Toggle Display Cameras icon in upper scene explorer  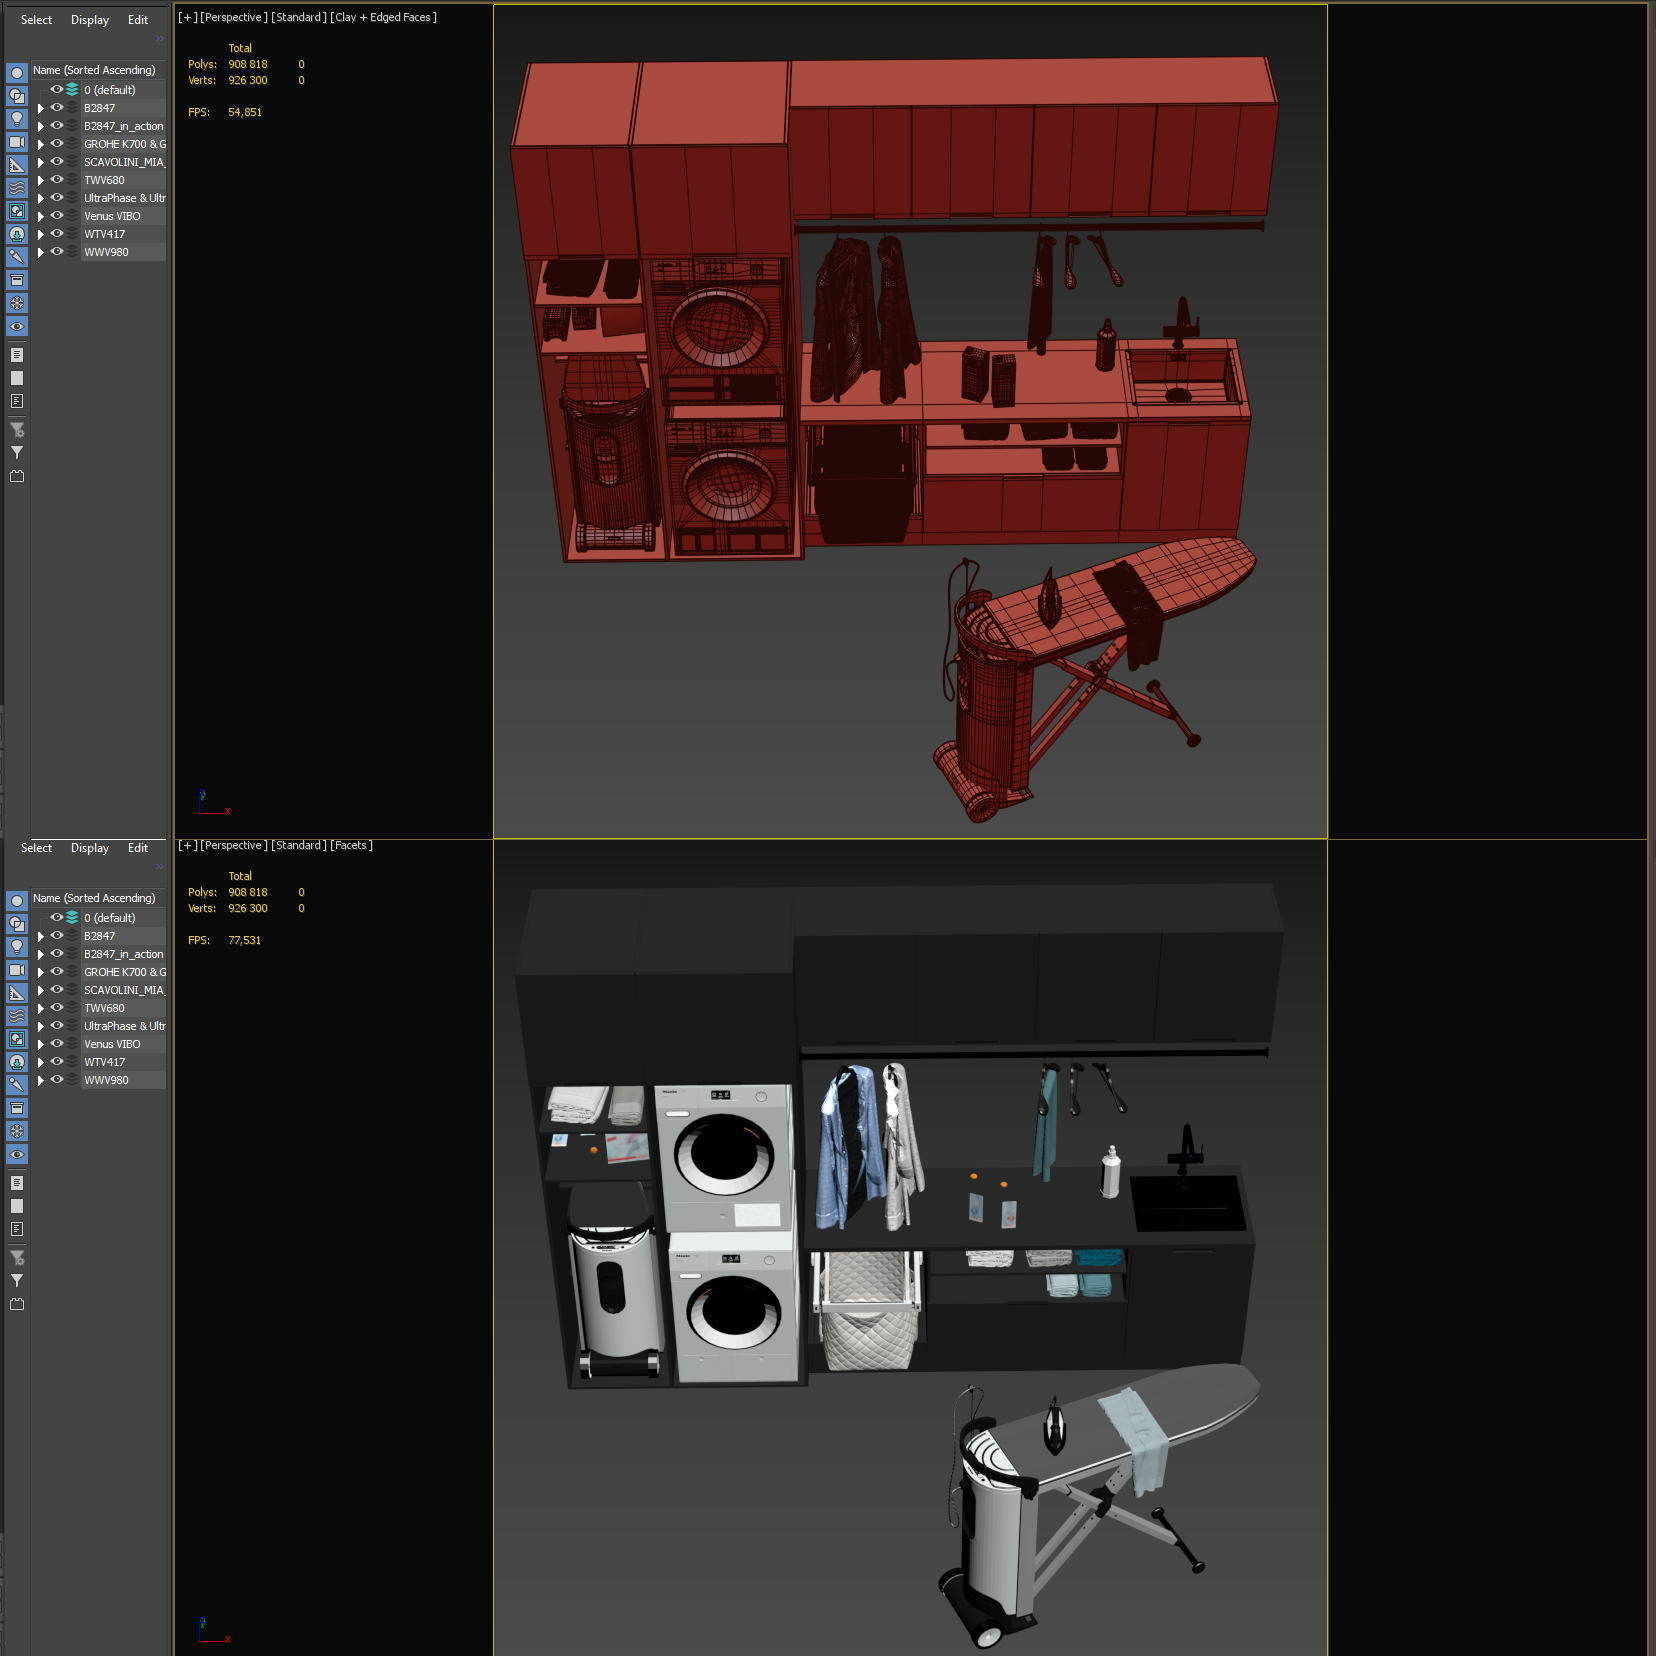point(17,142)
